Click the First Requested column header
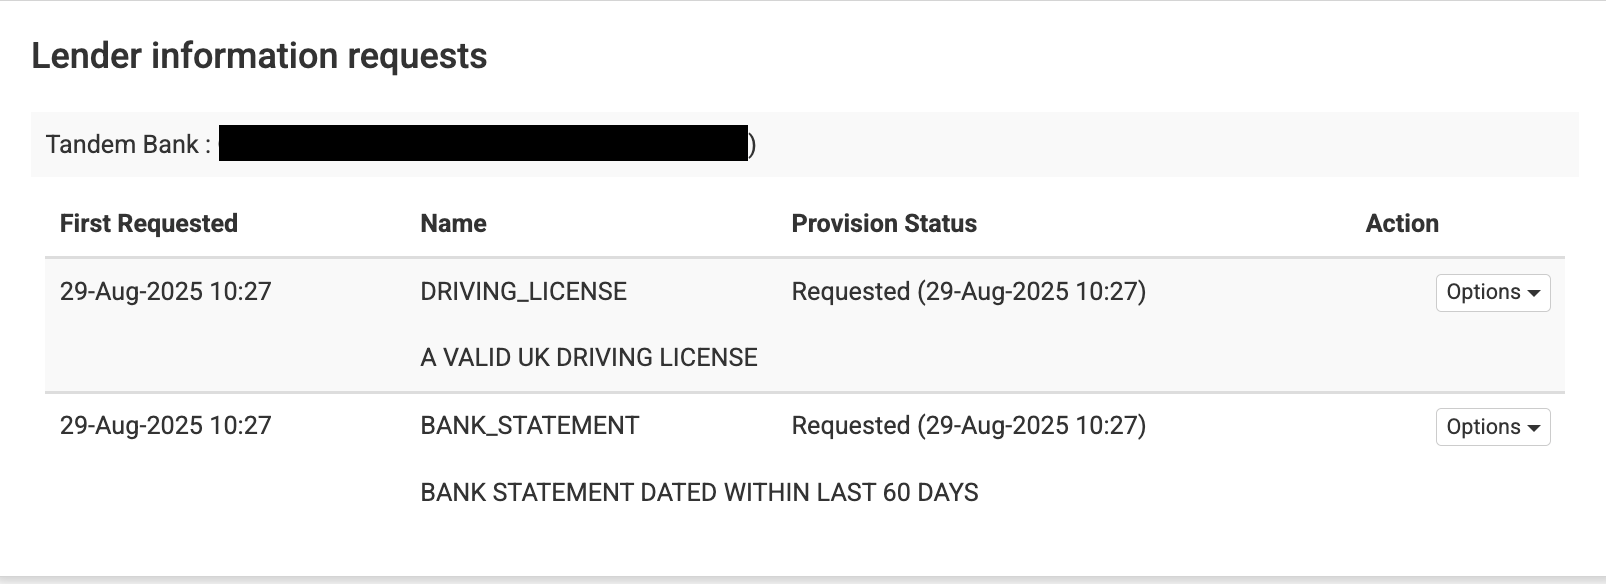The height and width of the screenshot is (584, 1606). click(x=148, y=223)
